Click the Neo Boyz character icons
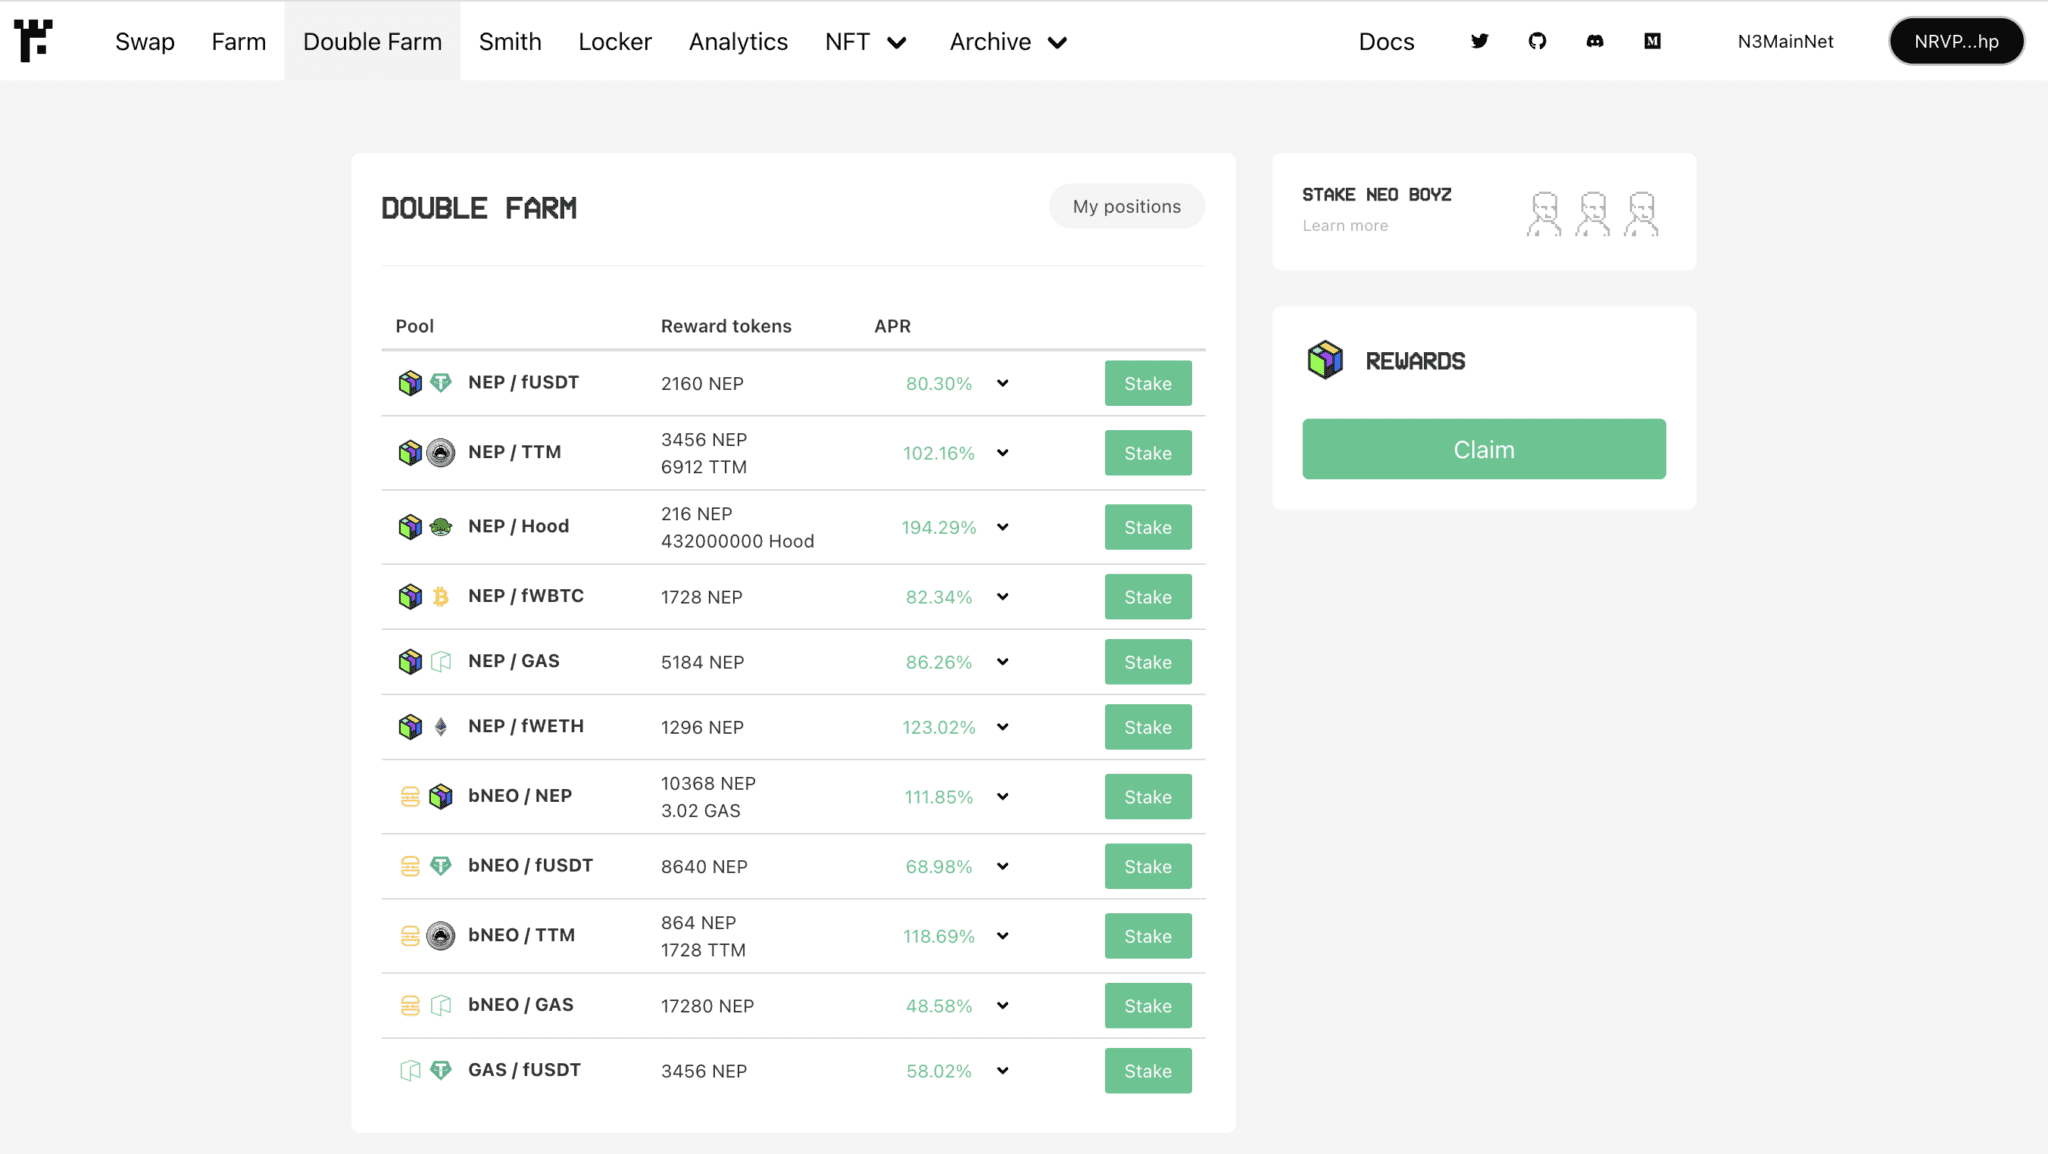 1592,214
